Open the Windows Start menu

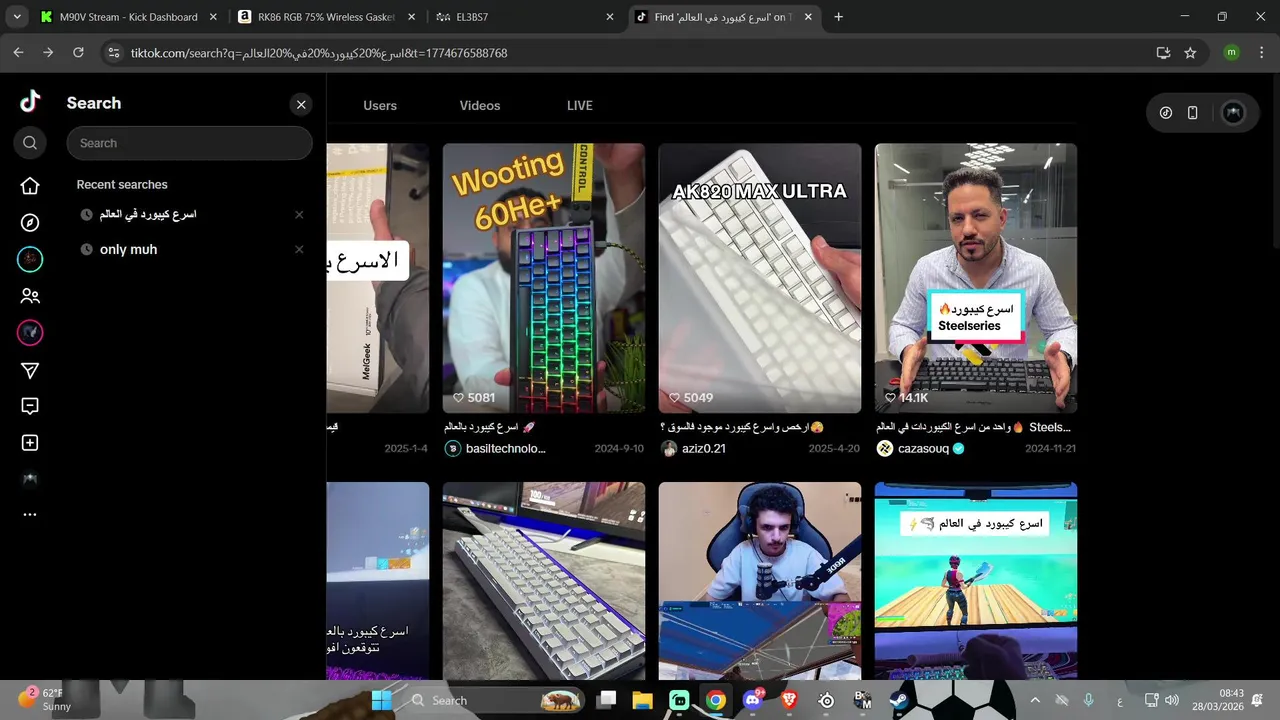(382, 700)
